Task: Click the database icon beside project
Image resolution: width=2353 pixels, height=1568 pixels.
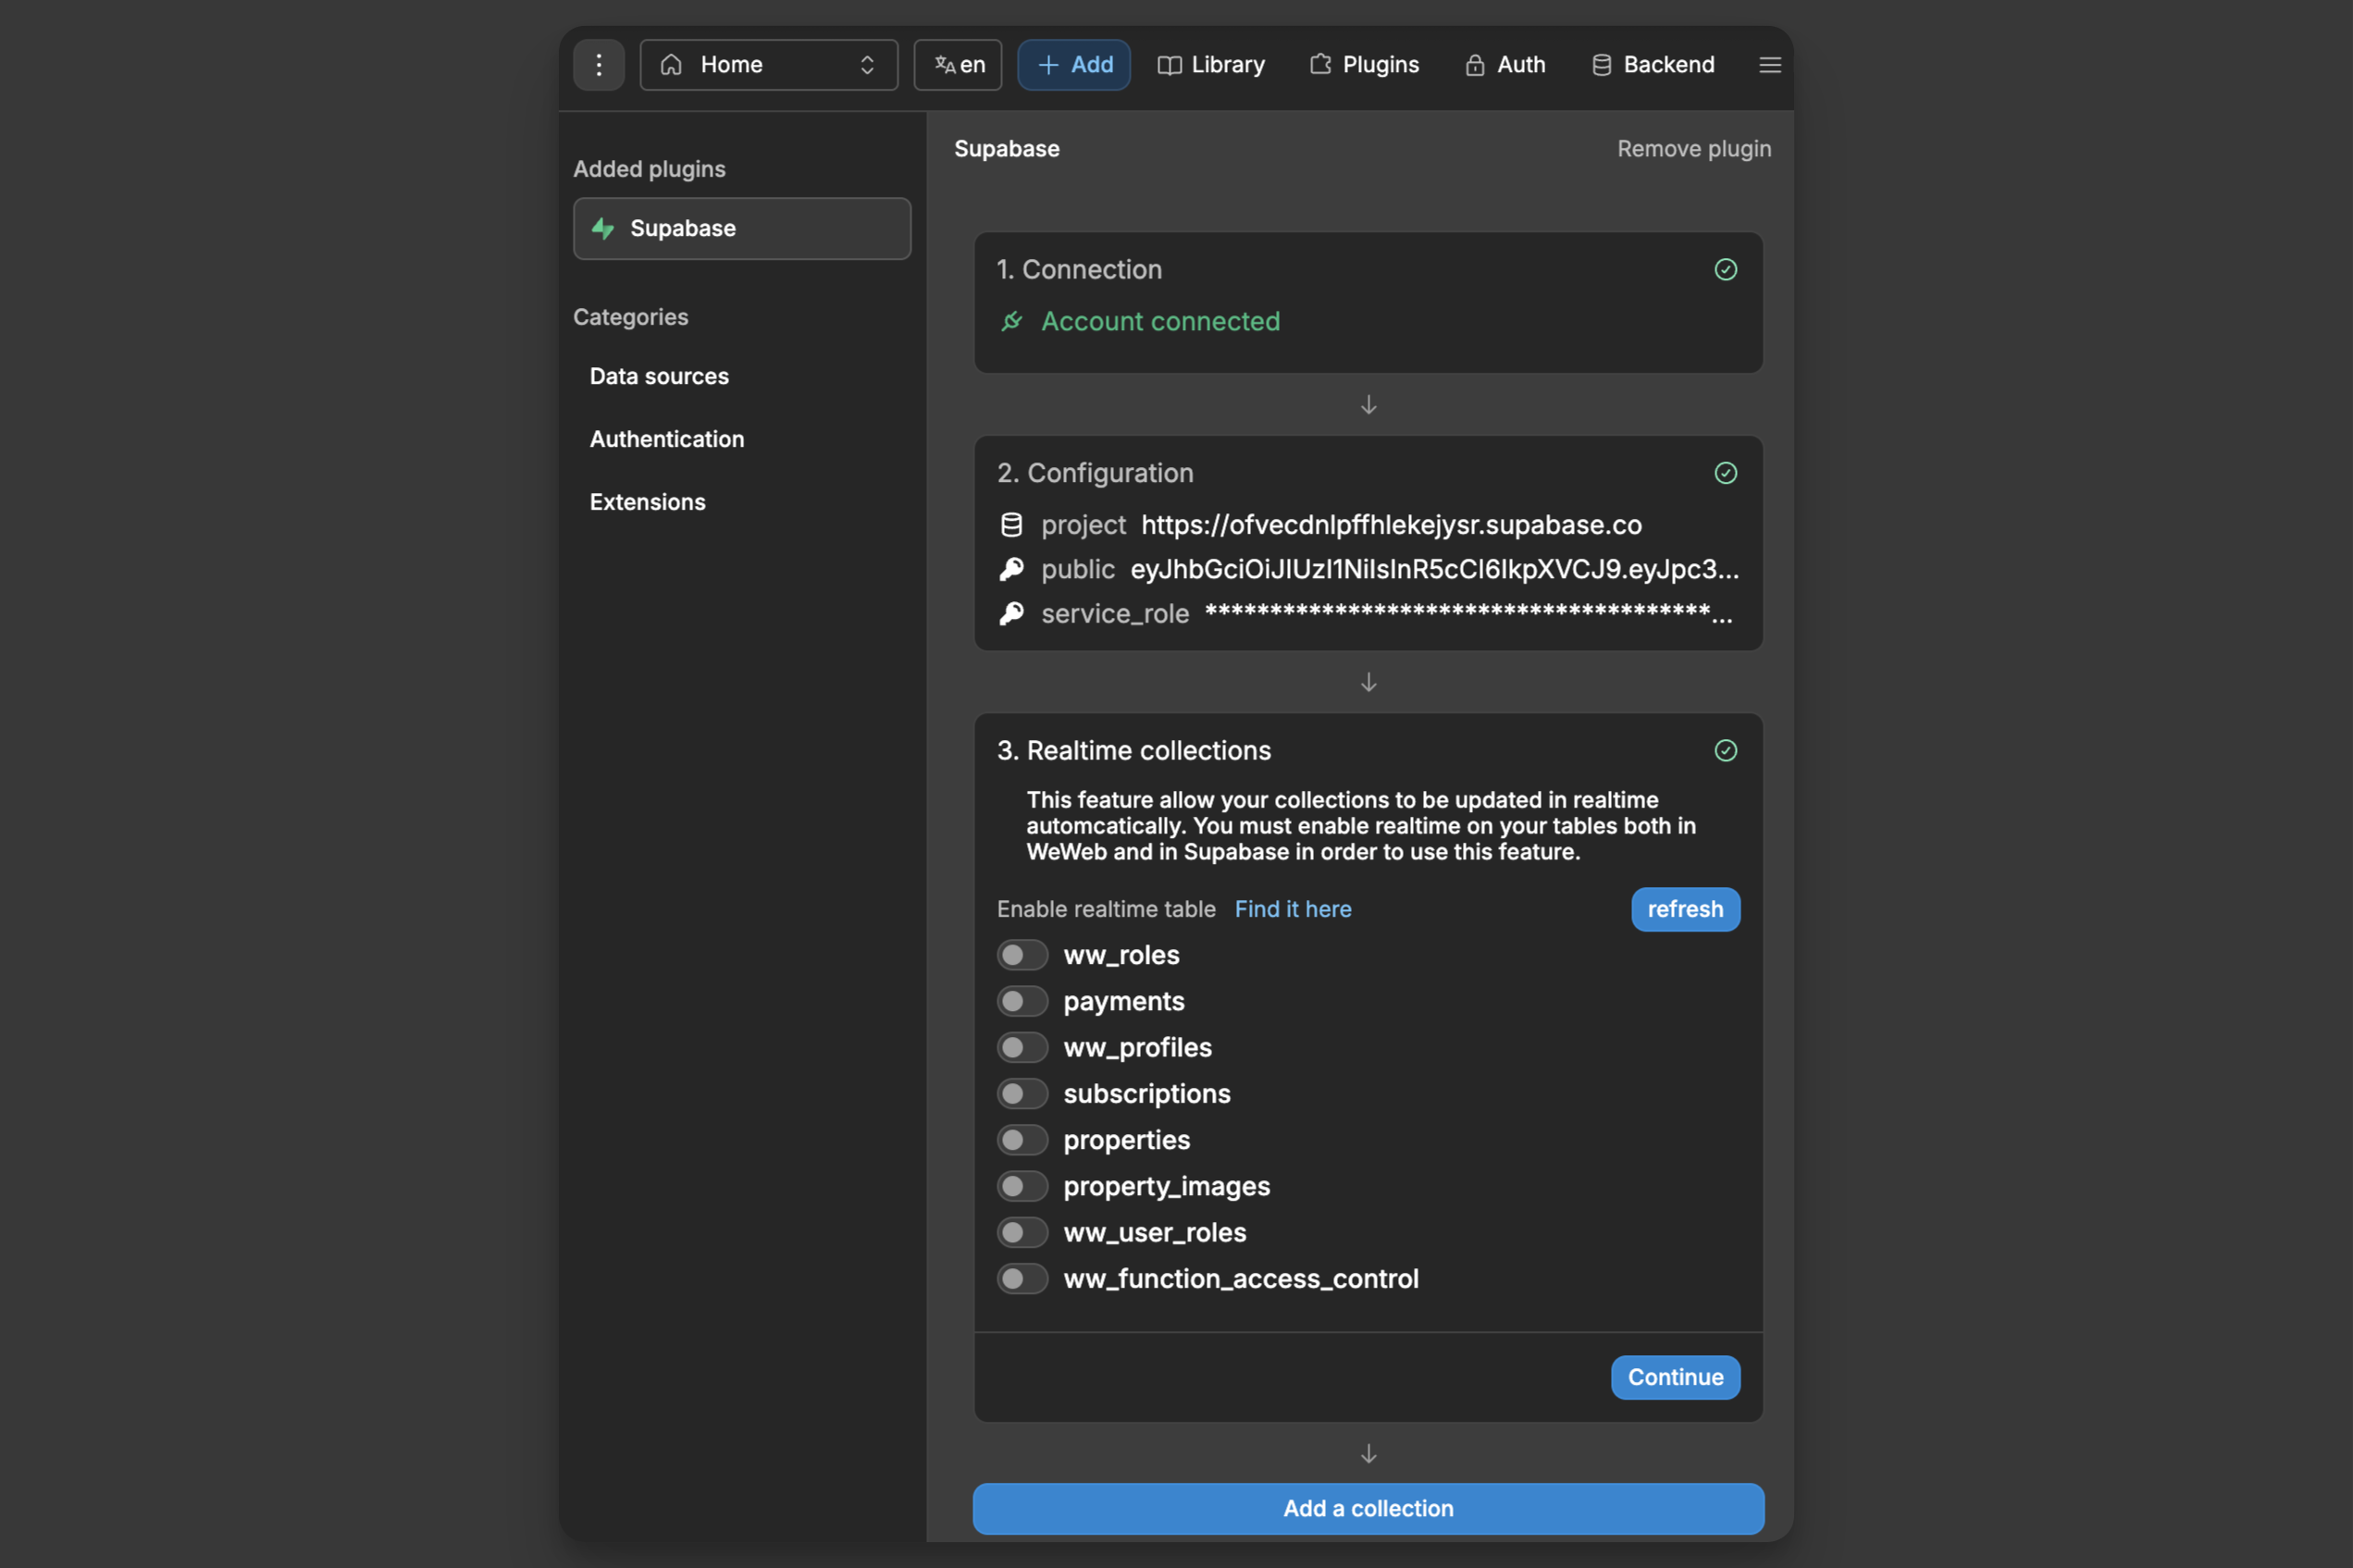Action: 1011,525
